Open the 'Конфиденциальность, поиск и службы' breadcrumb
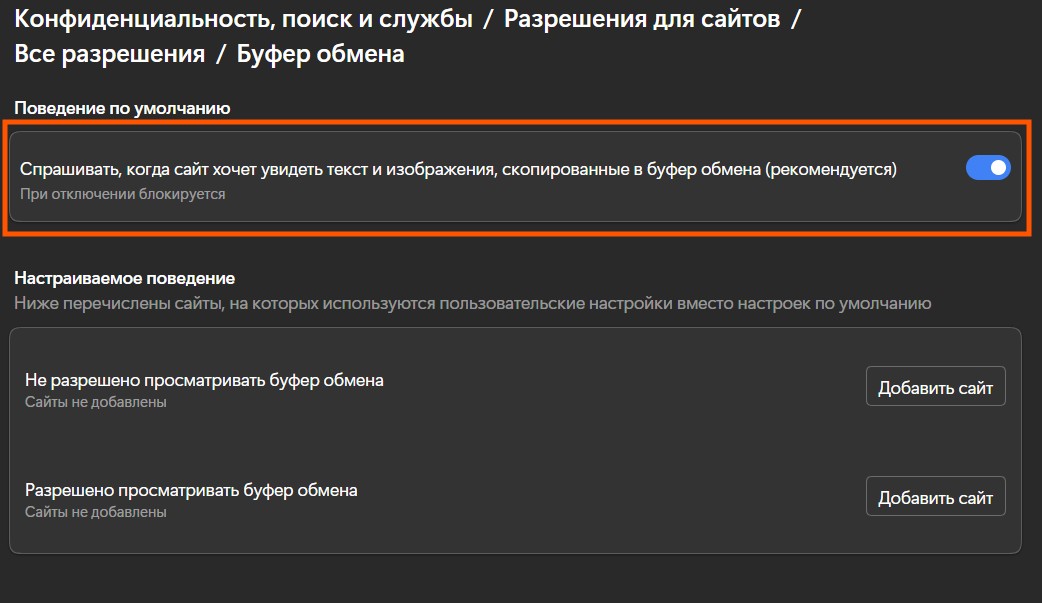Viewport: 1042px width, 603px height. [243, 18]
